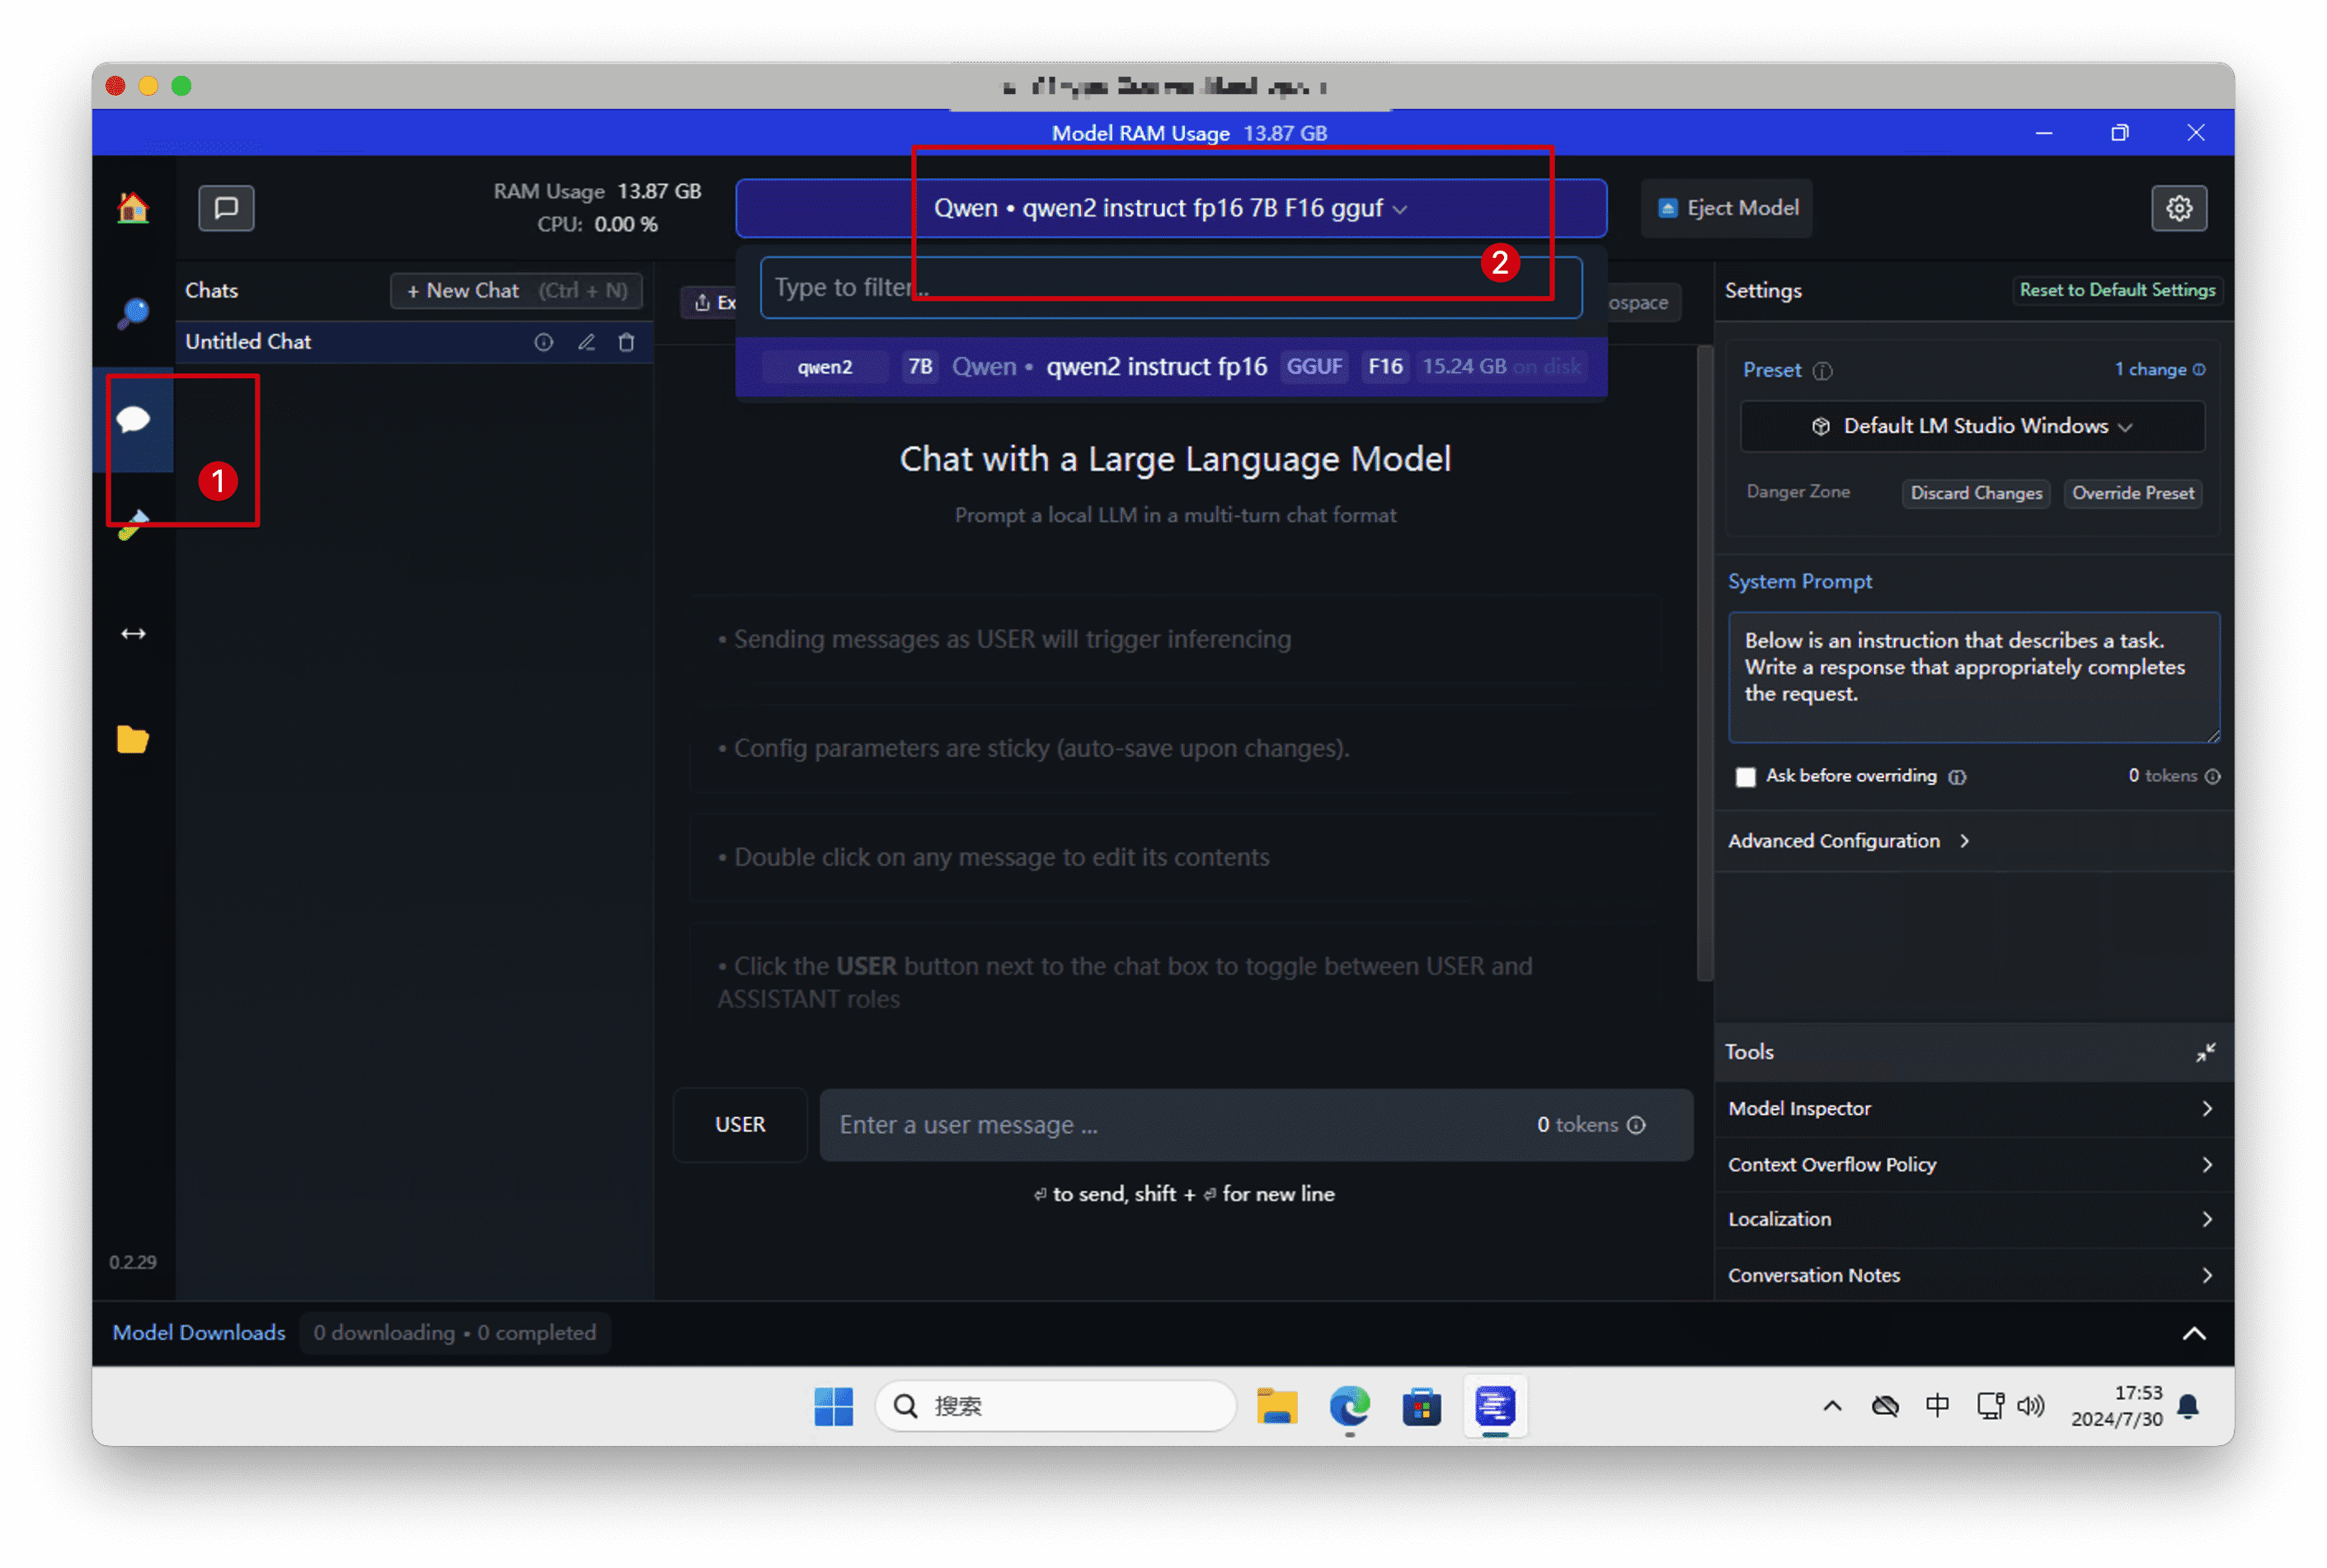Delete Untitled Chat with trash icon
This screenshot has width=2327, height=1568.
(626, 342)
